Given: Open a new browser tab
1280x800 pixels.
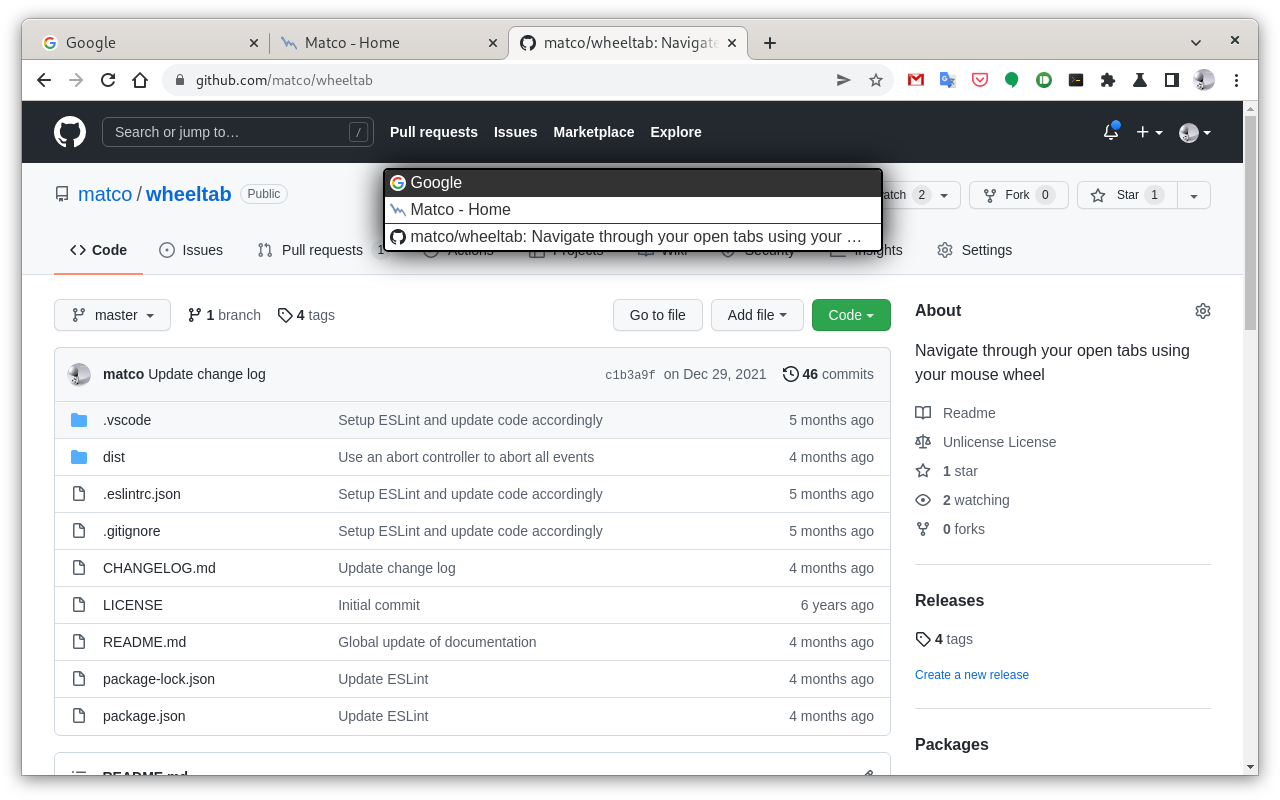Looking at the screenshot, I should coord(770,43).
